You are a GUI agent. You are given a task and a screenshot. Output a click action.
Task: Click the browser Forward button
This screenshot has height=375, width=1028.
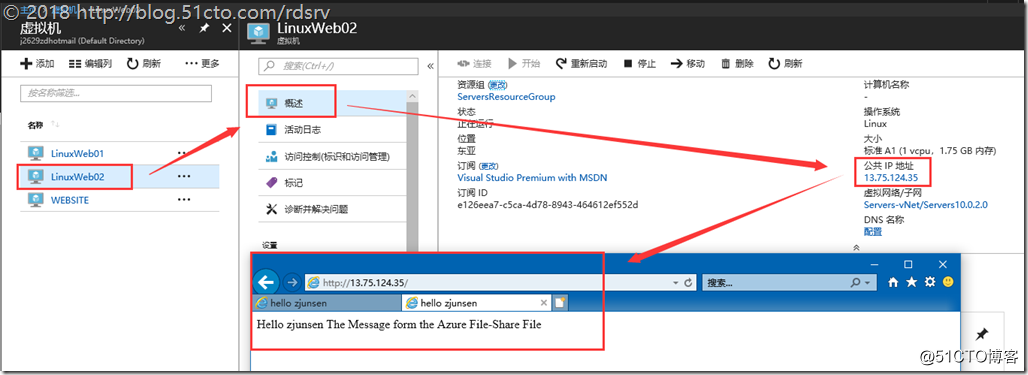[292, 283]
